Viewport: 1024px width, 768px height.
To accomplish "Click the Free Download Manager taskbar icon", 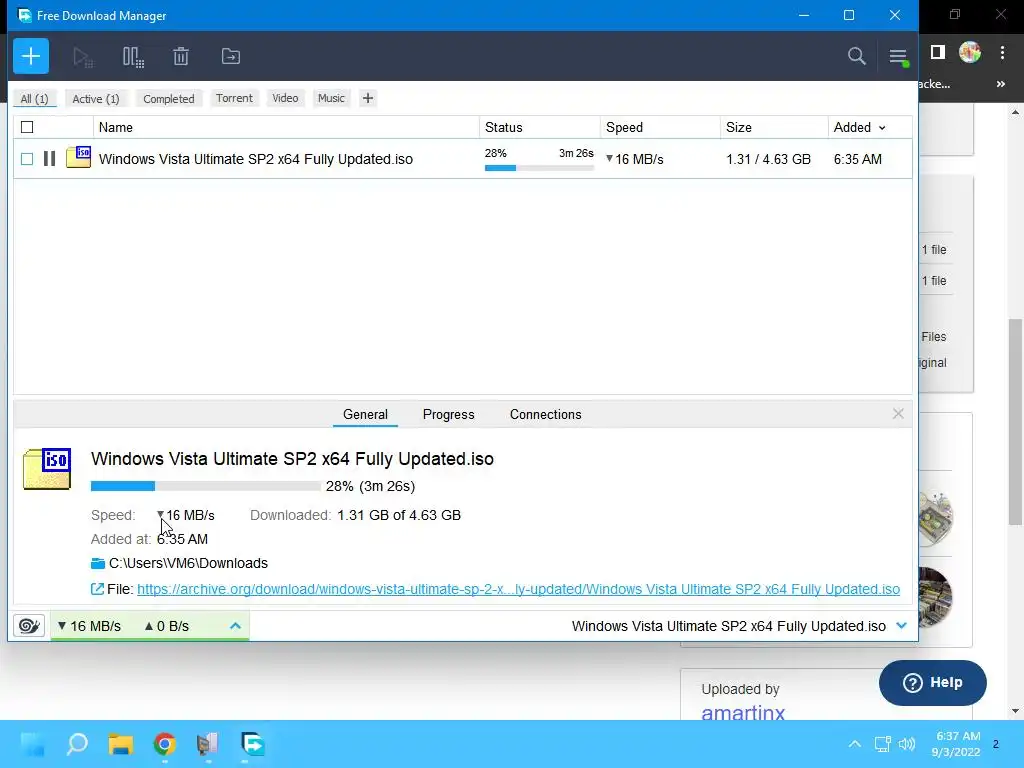I will point(253,744).
